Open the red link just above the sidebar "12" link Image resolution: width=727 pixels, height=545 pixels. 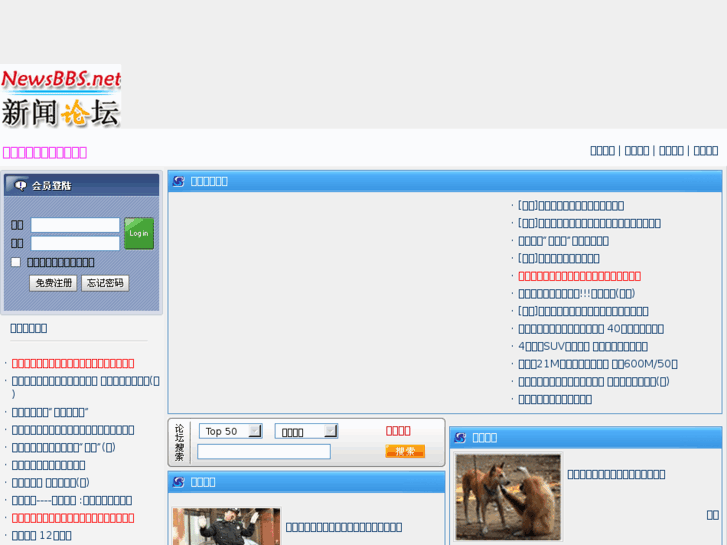tap(73, 518)
